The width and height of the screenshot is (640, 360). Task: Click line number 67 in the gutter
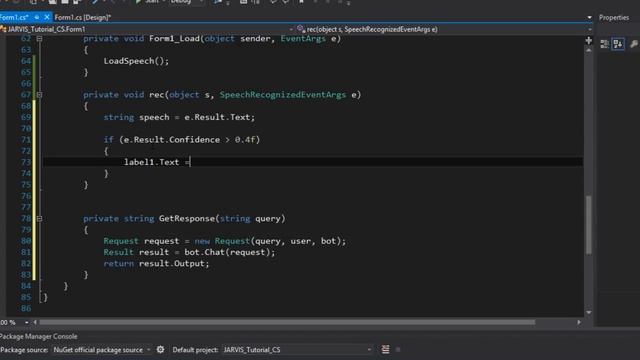coord(25,95)
